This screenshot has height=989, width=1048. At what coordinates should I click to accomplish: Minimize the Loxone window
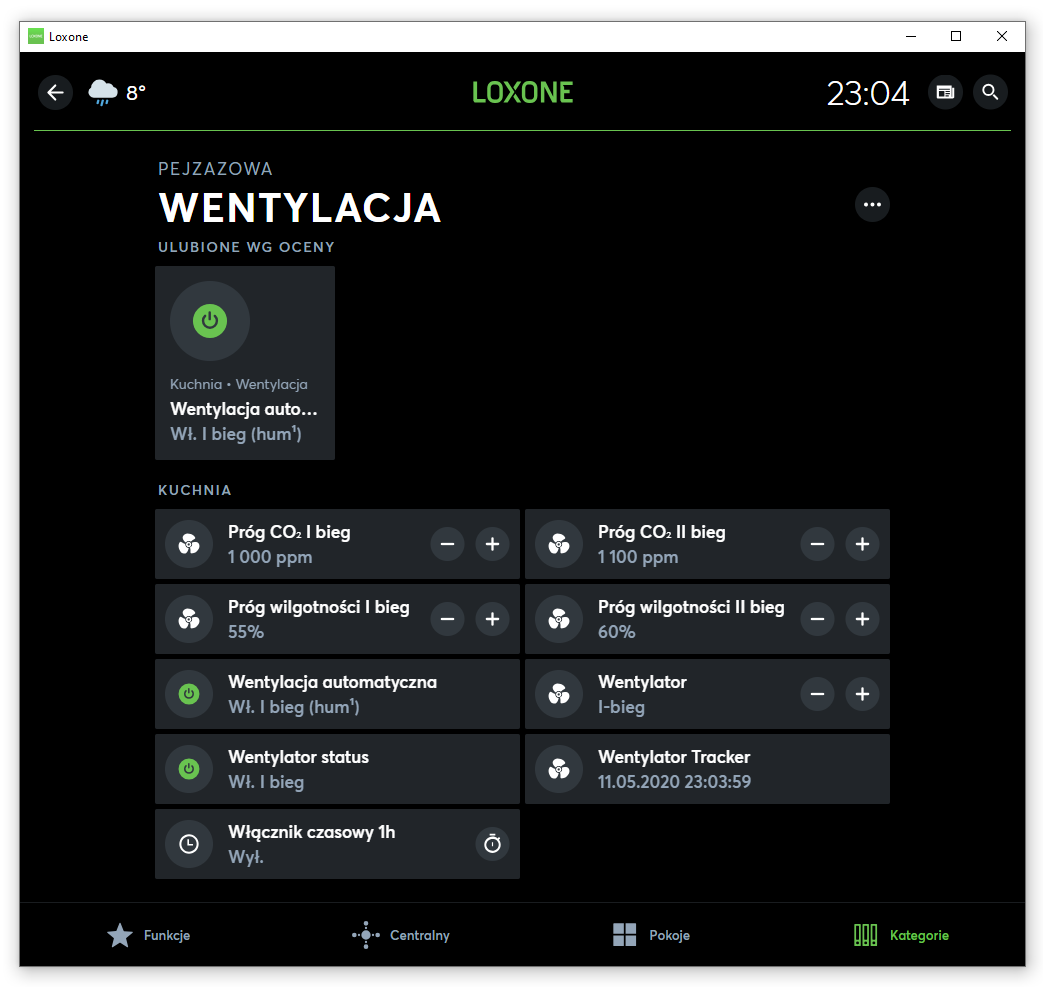[910, 36]
